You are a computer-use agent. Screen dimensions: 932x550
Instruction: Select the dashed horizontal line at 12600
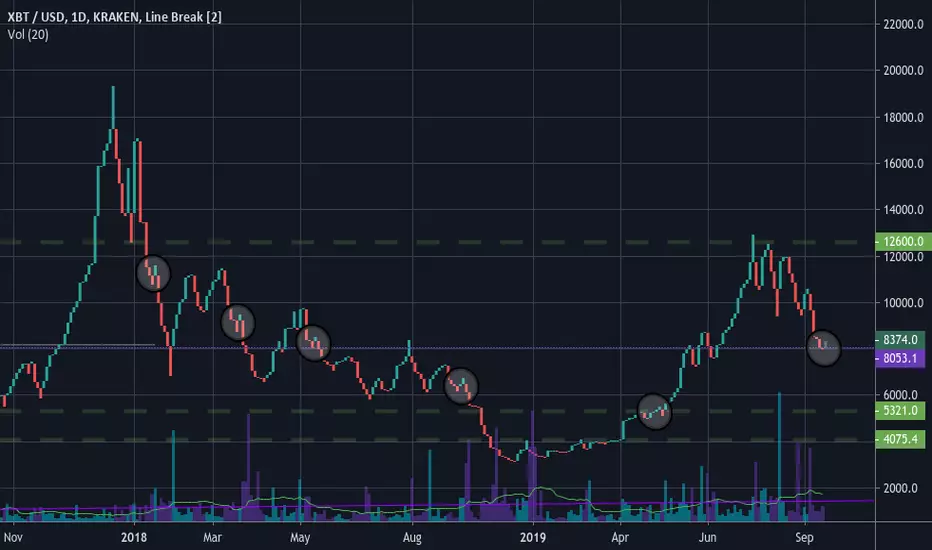428,242
